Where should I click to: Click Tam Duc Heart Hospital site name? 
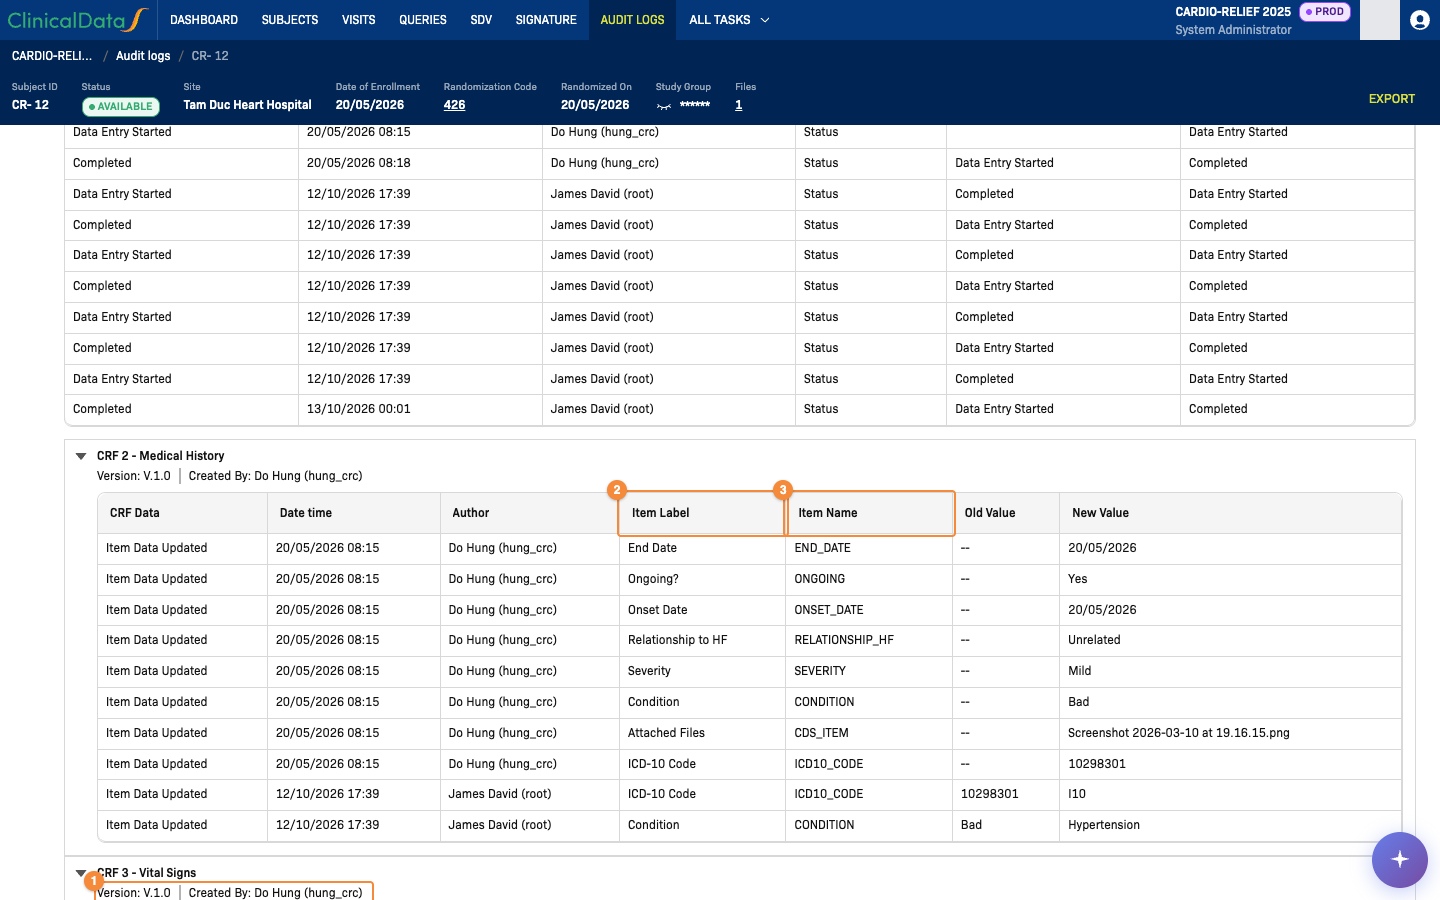coord(247,105)
